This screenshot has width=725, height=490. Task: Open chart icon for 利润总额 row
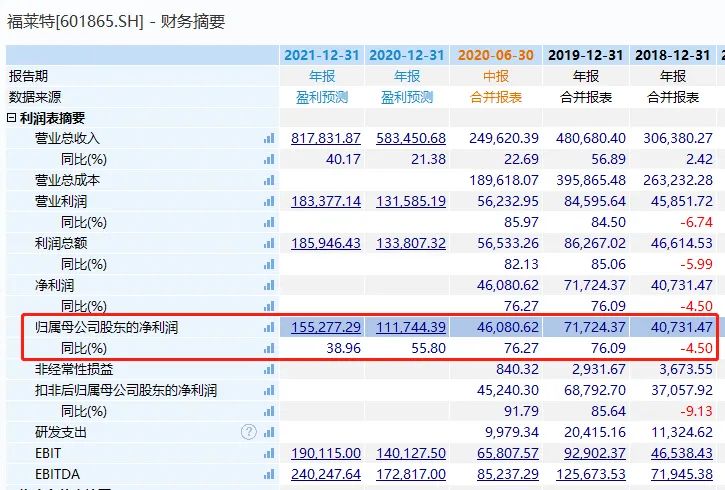pos(269,243)
